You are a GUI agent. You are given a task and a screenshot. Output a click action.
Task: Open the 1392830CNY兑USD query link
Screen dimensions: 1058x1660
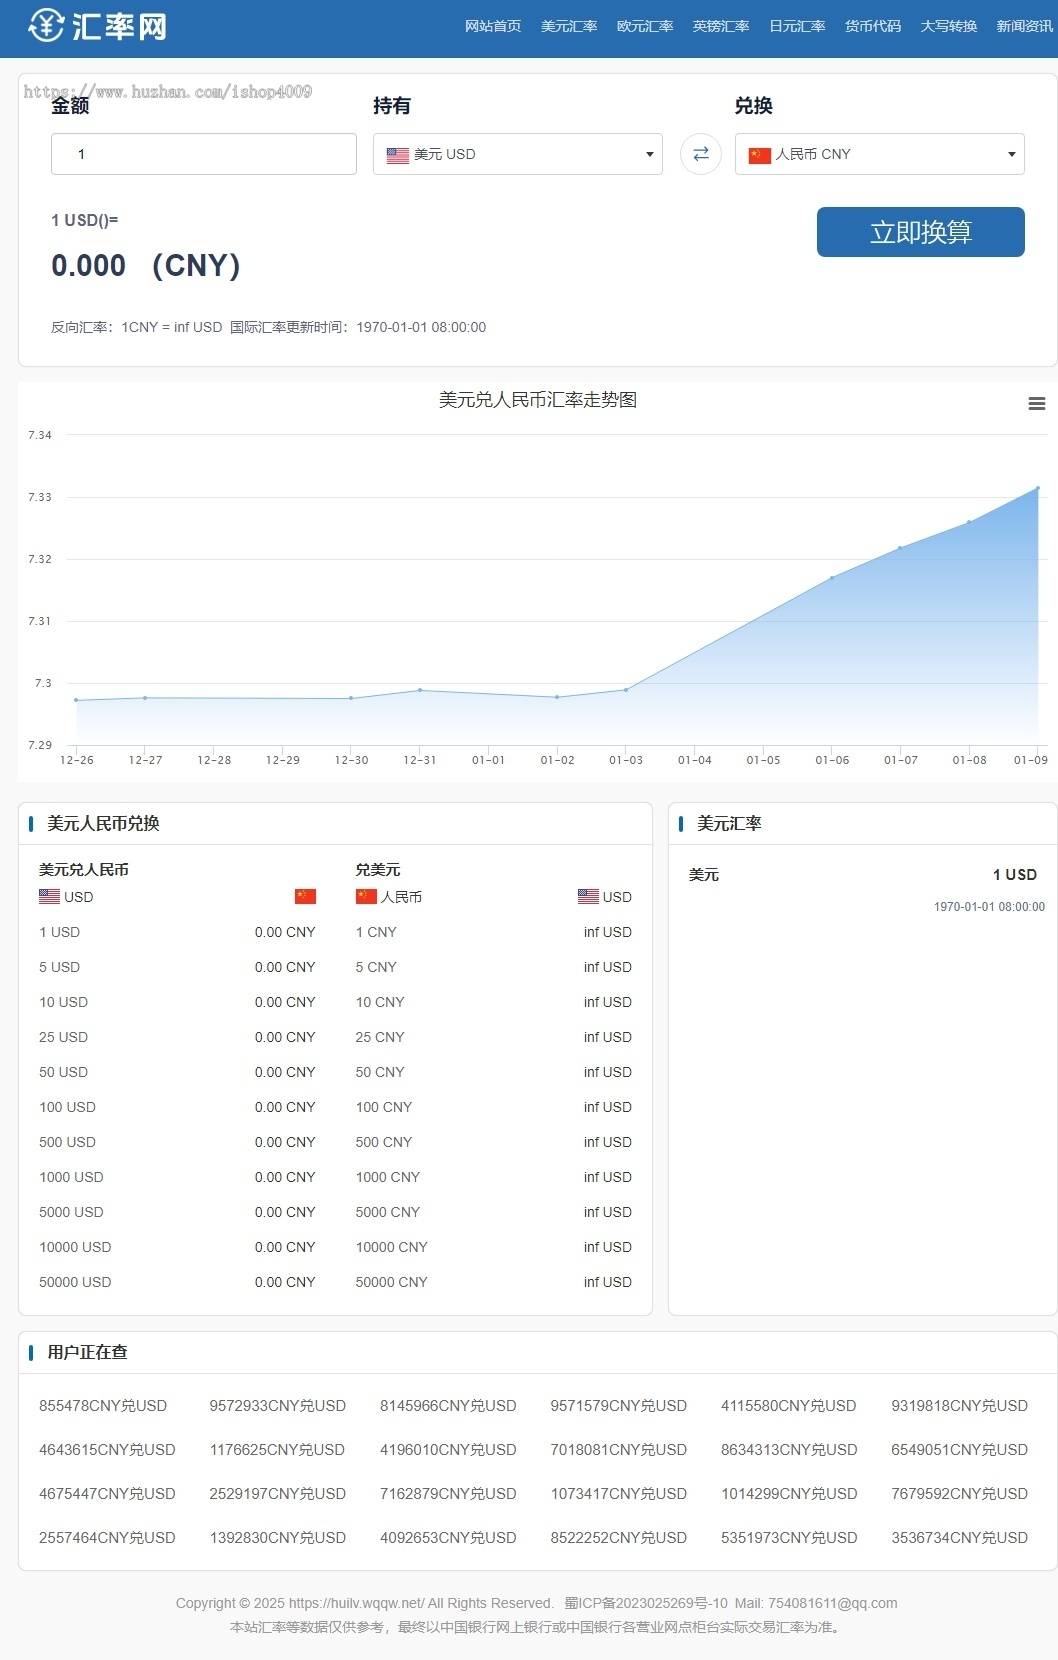coord(278,1538)
